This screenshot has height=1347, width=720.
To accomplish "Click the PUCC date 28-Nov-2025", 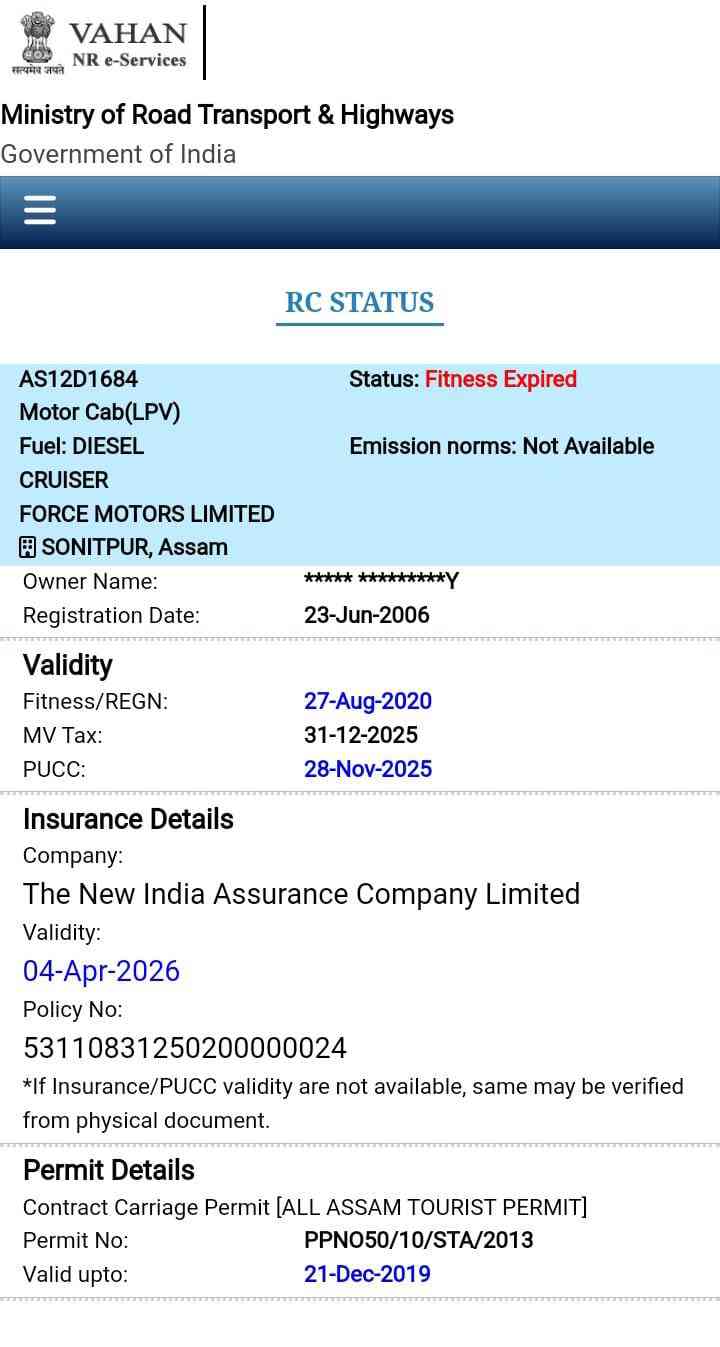I will tap(367, 769).
